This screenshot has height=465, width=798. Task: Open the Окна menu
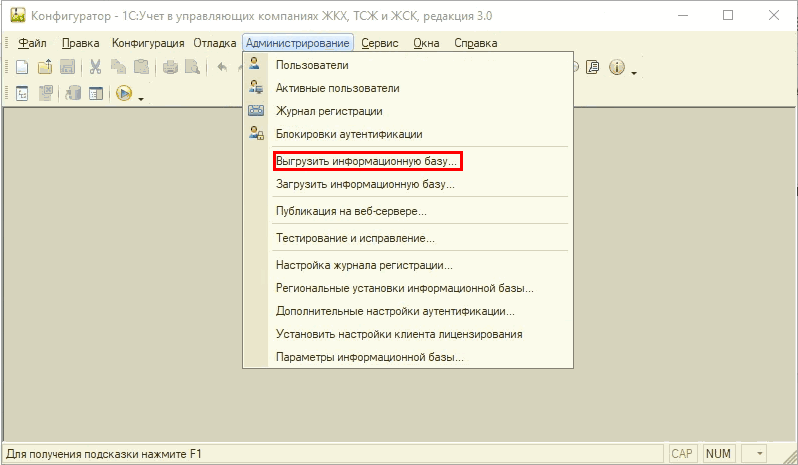click(426, 43)
